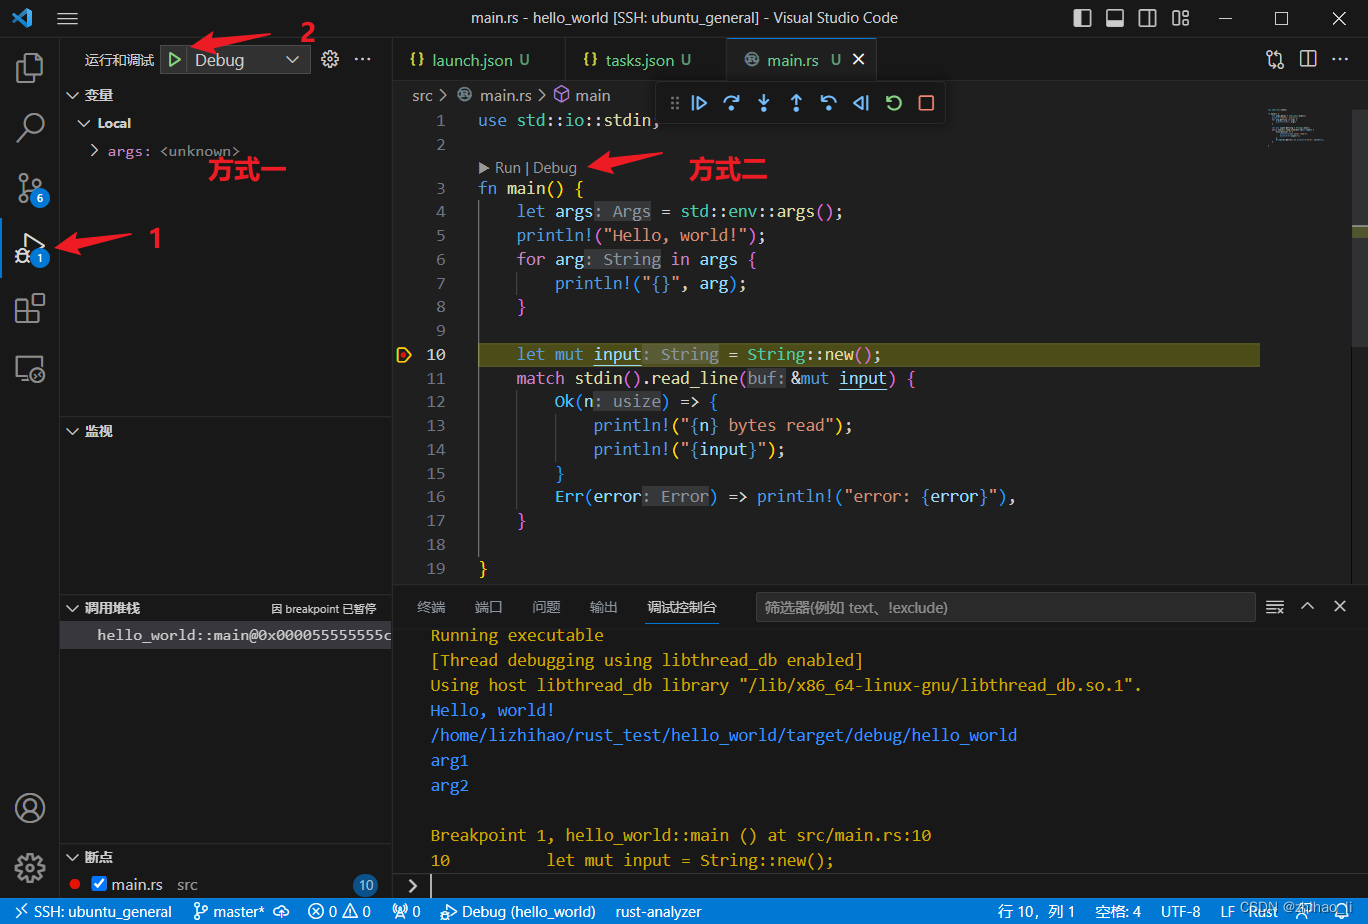The image size is (1368, 924).
Task: Click Step Out in the debug toolbar
Action: (796, 102)
